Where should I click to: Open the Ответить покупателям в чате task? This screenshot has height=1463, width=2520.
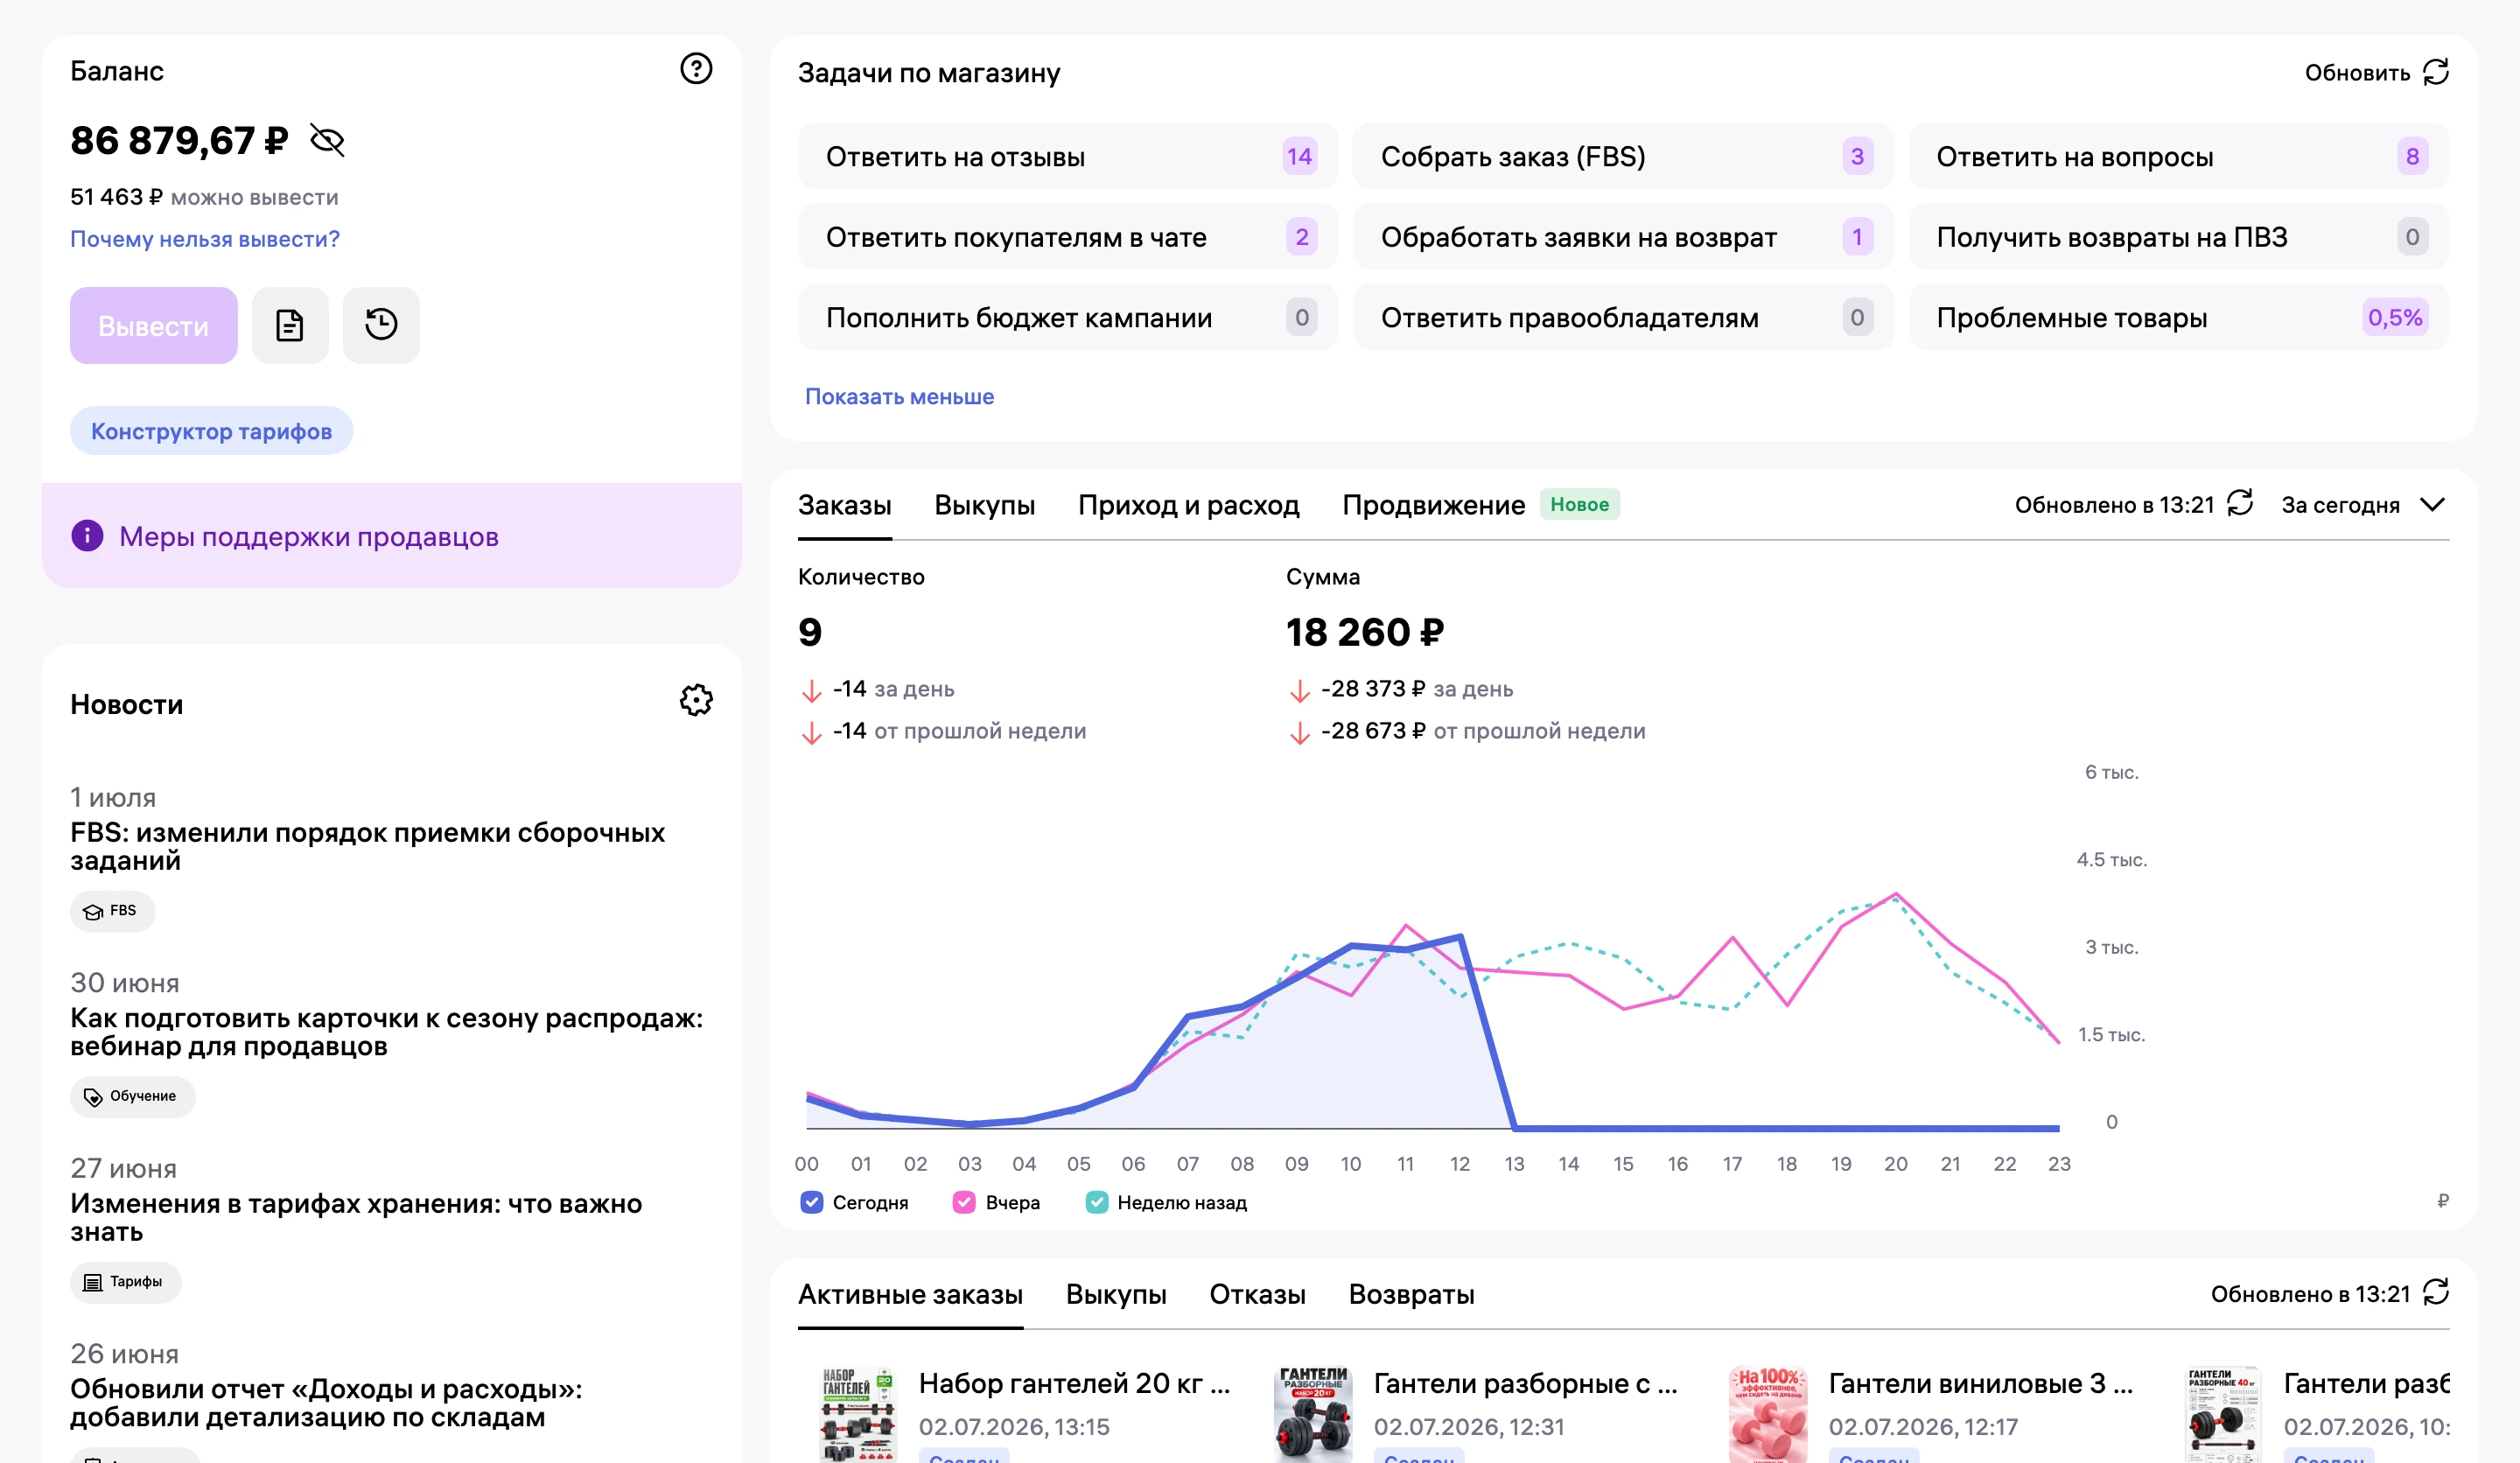click(1067, 237)
